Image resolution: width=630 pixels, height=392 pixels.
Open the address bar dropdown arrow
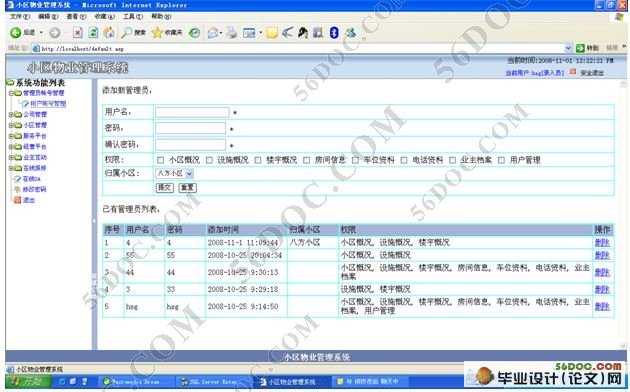tap(568, 48)
